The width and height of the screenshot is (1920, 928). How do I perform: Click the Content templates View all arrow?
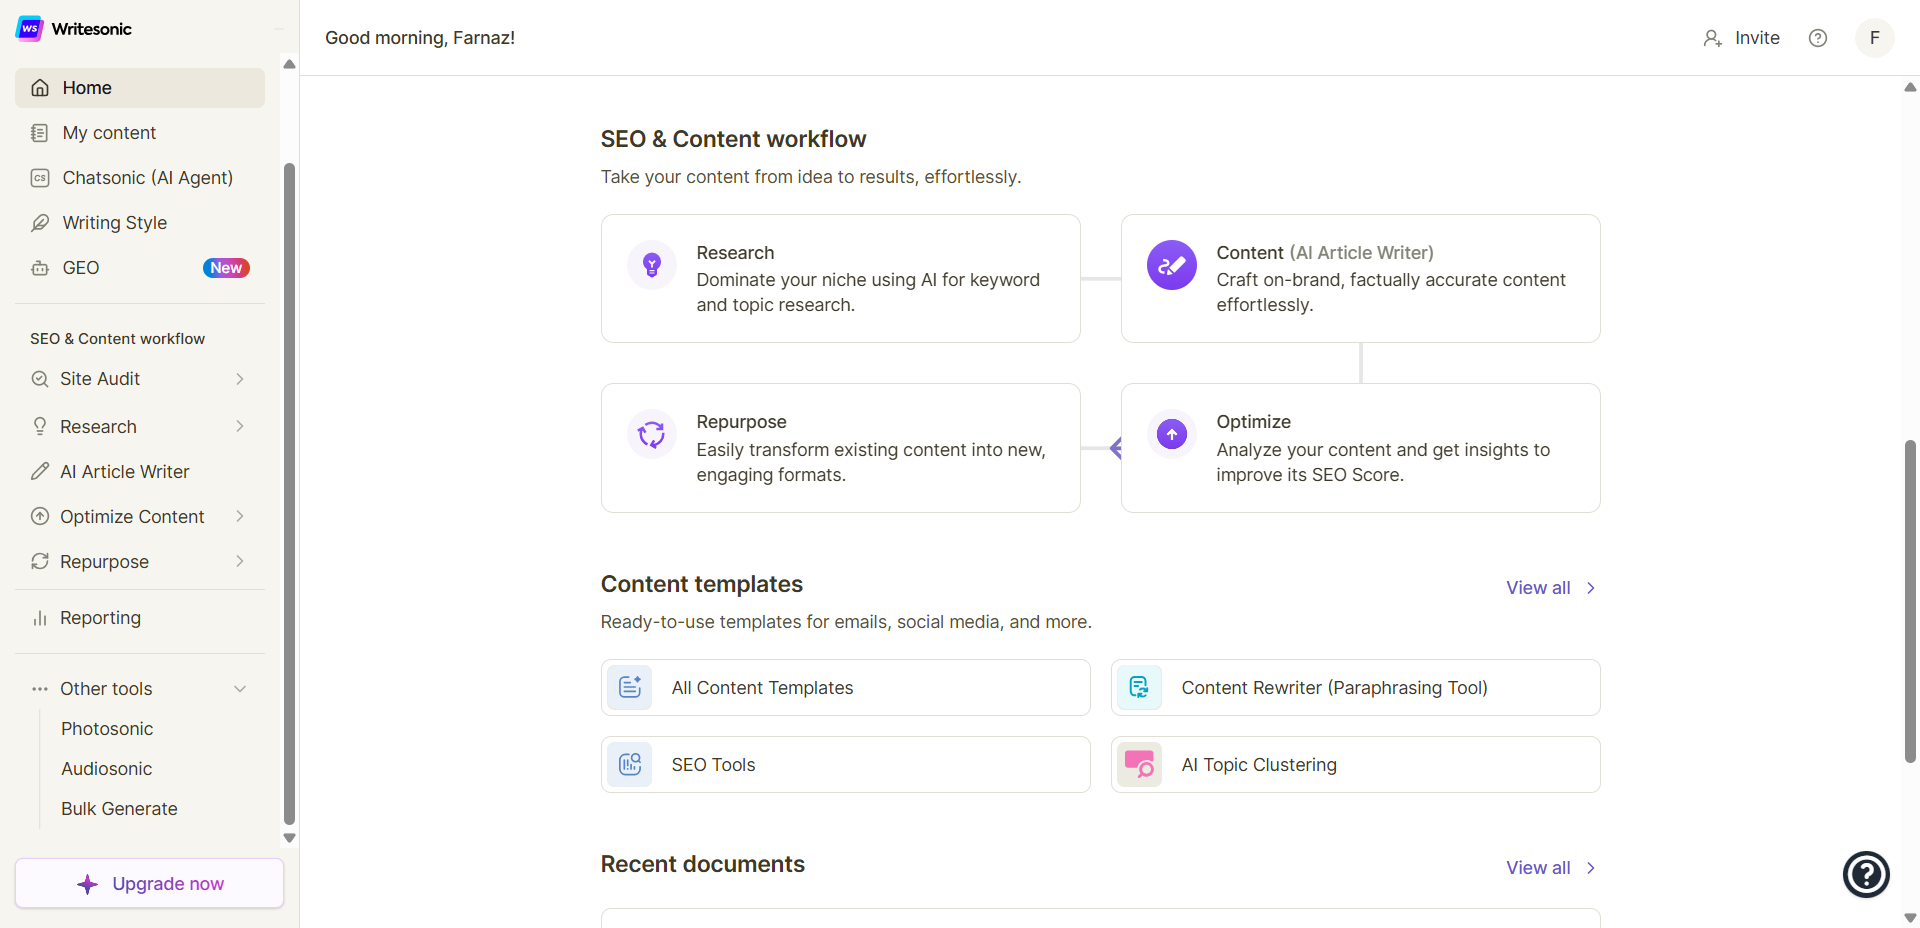coord(1591,588)
